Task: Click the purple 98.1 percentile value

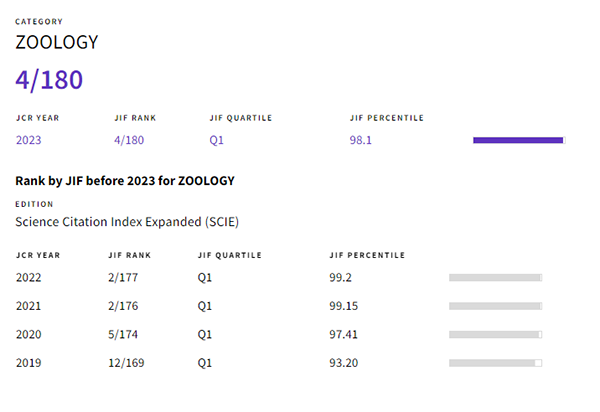Action: [360, 140]
